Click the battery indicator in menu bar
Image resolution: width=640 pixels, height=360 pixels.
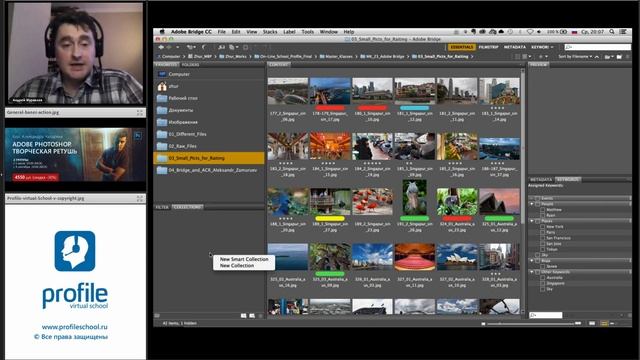564,31
